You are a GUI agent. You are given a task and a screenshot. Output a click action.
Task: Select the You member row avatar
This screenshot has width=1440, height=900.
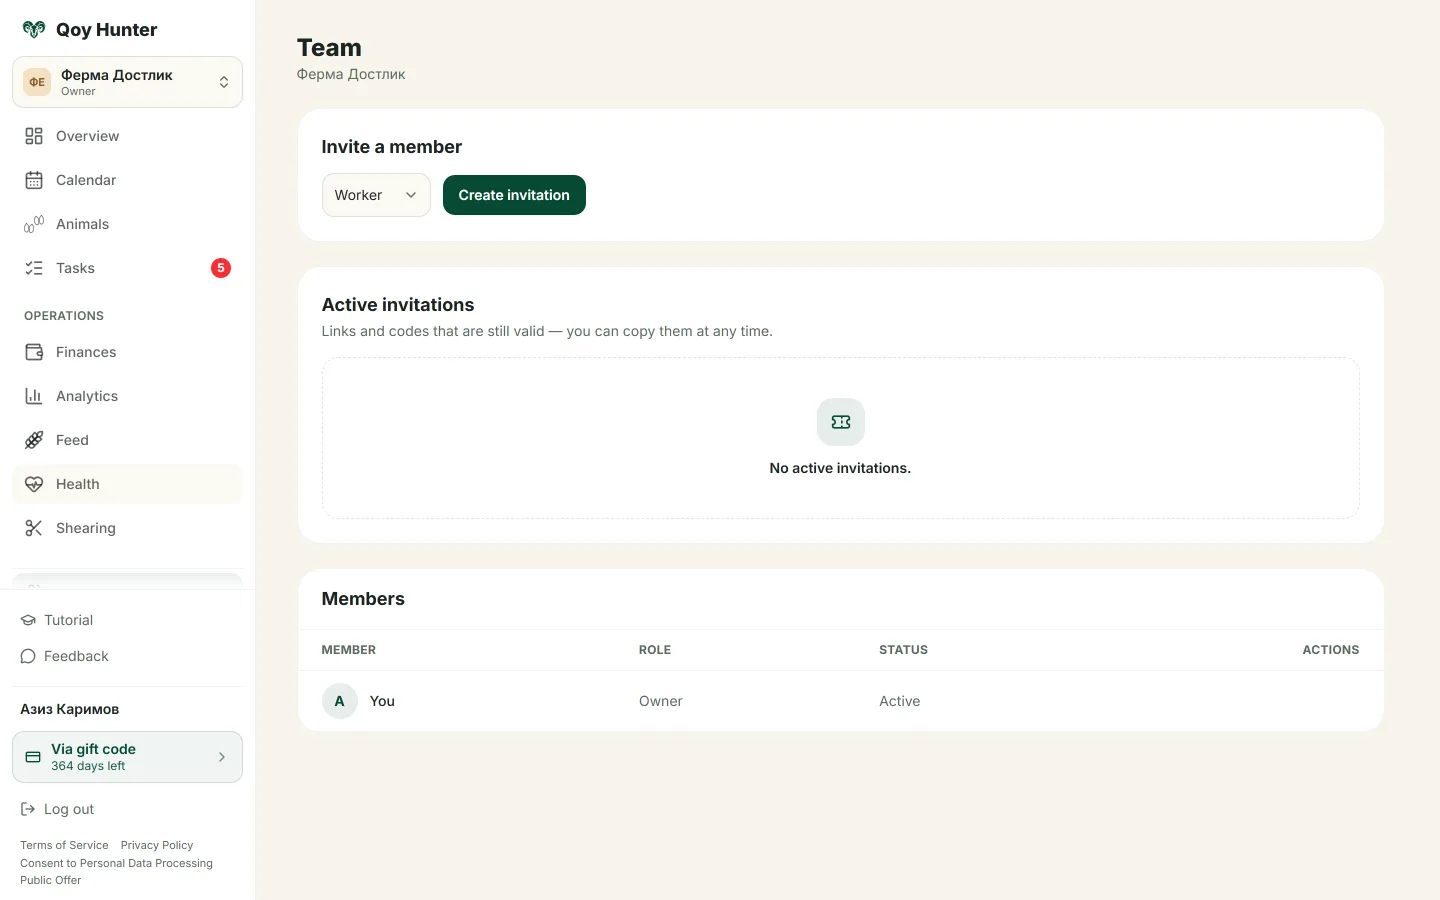click(x=340, y=701)
